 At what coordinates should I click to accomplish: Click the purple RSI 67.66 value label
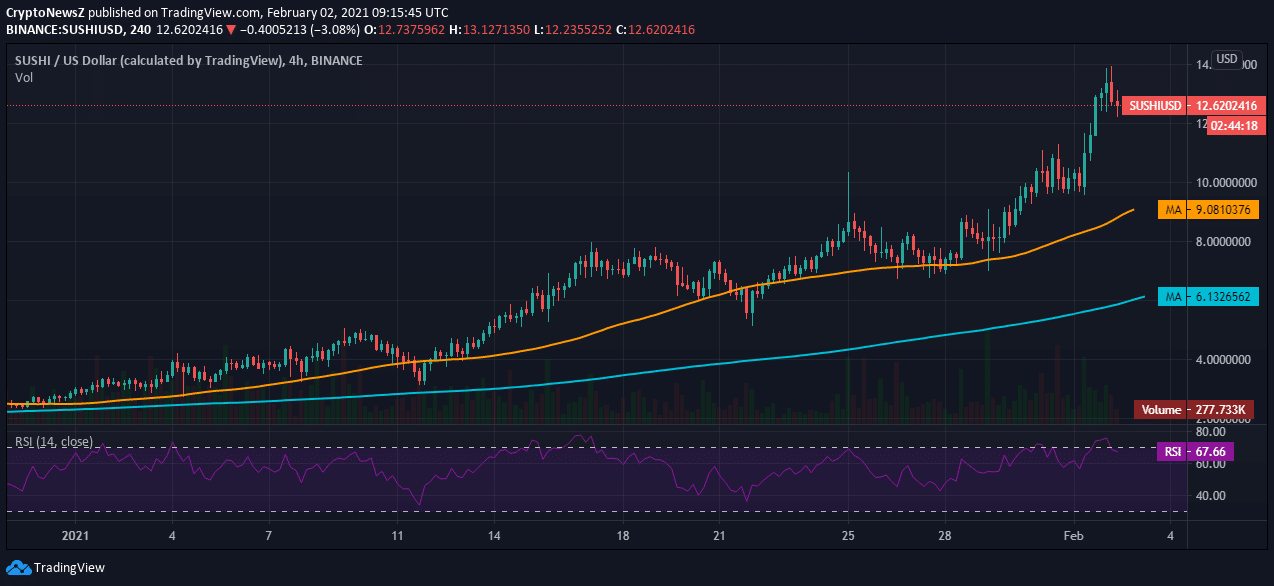1196,452
